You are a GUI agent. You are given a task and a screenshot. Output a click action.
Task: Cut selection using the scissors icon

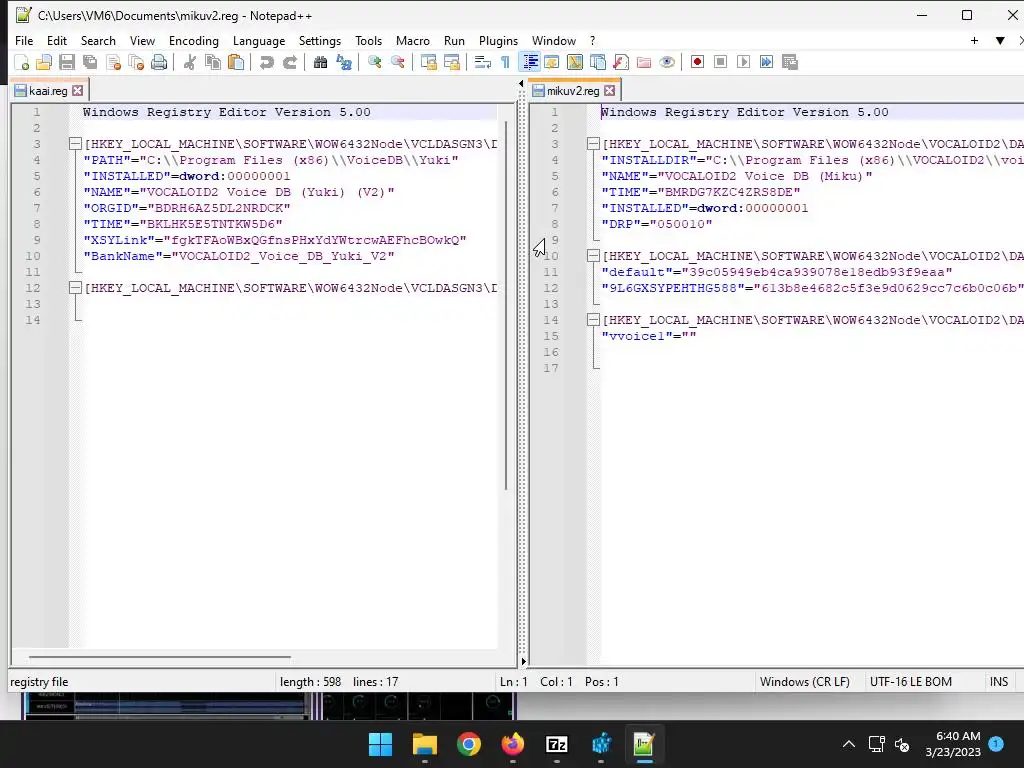(189, 62)
